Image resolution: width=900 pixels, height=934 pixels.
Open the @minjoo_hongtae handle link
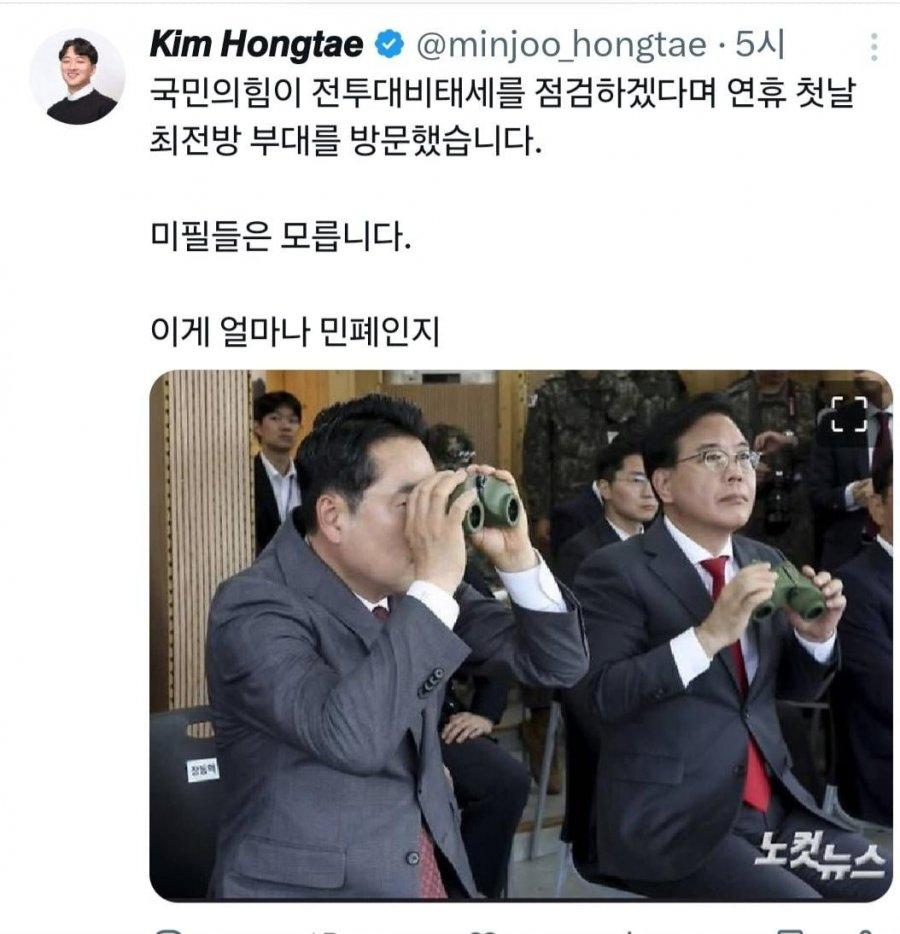561,45
